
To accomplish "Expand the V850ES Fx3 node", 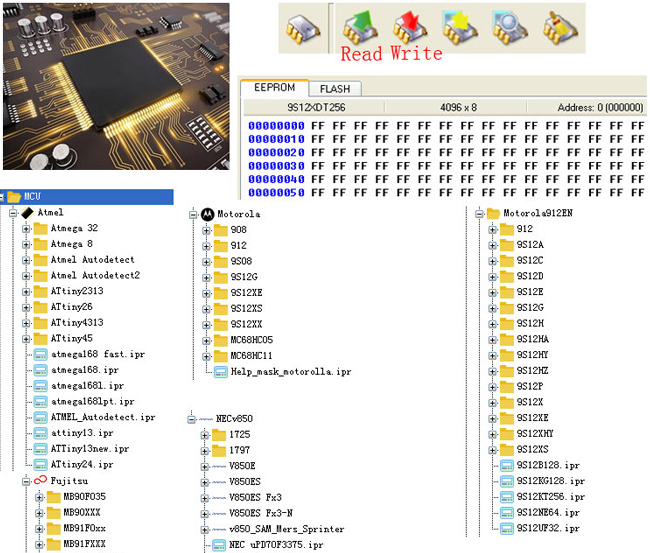I will pyautogui.click(x=204, y=498).
